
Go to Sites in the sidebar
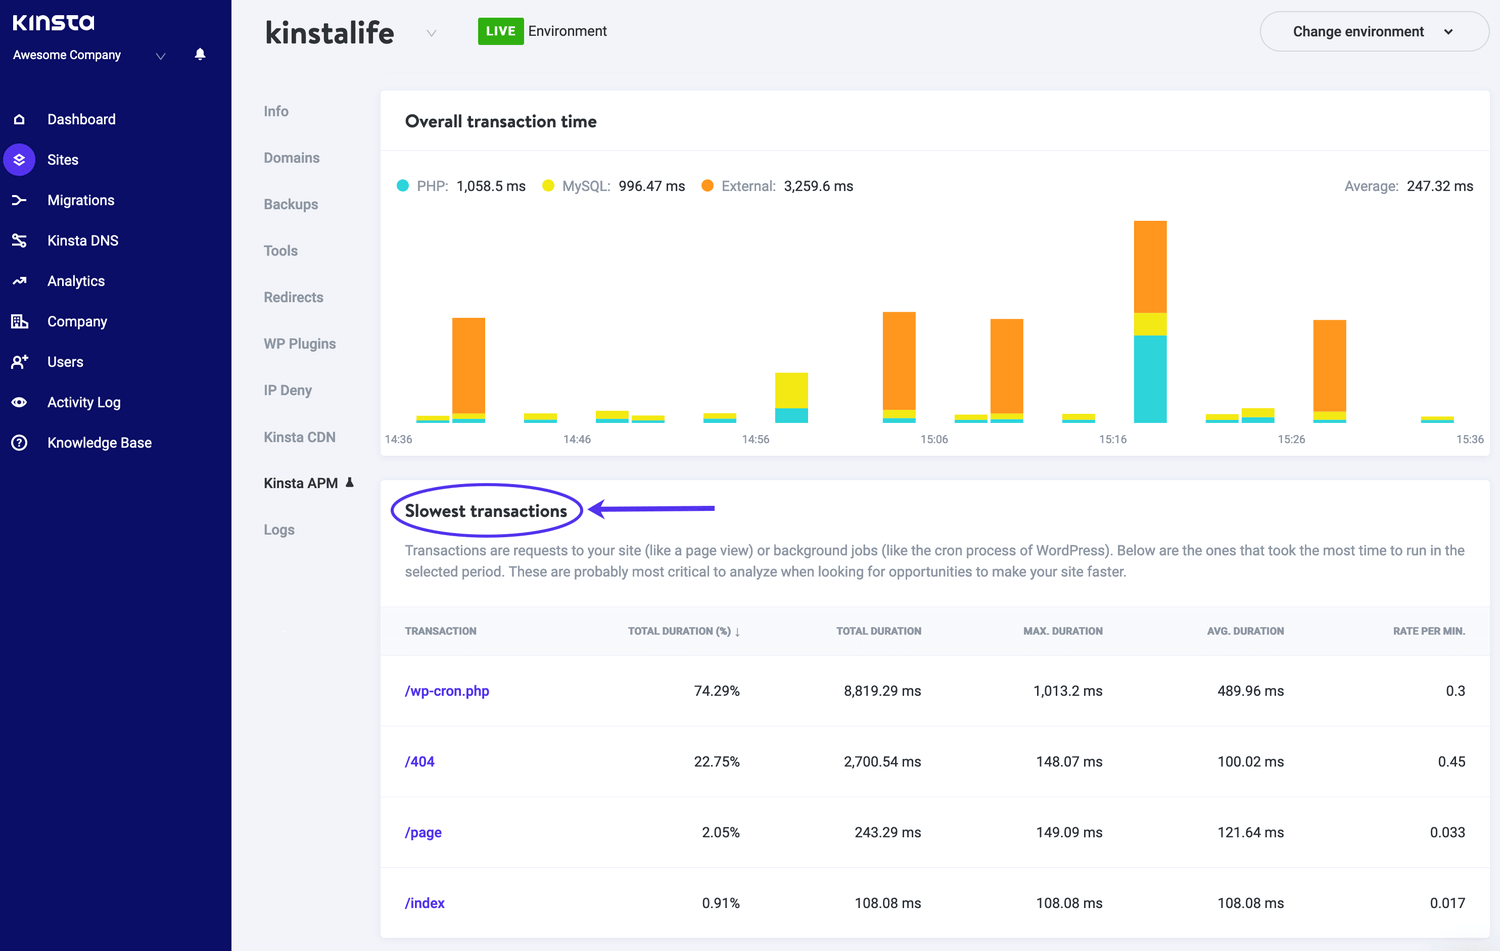click(63, 160)
